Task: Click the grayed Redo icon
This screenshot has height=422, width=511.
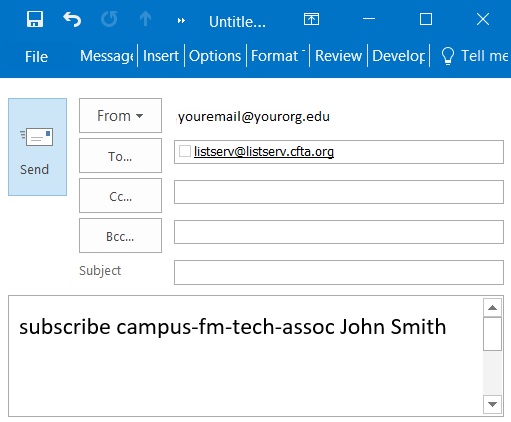Action: [109, 19]
